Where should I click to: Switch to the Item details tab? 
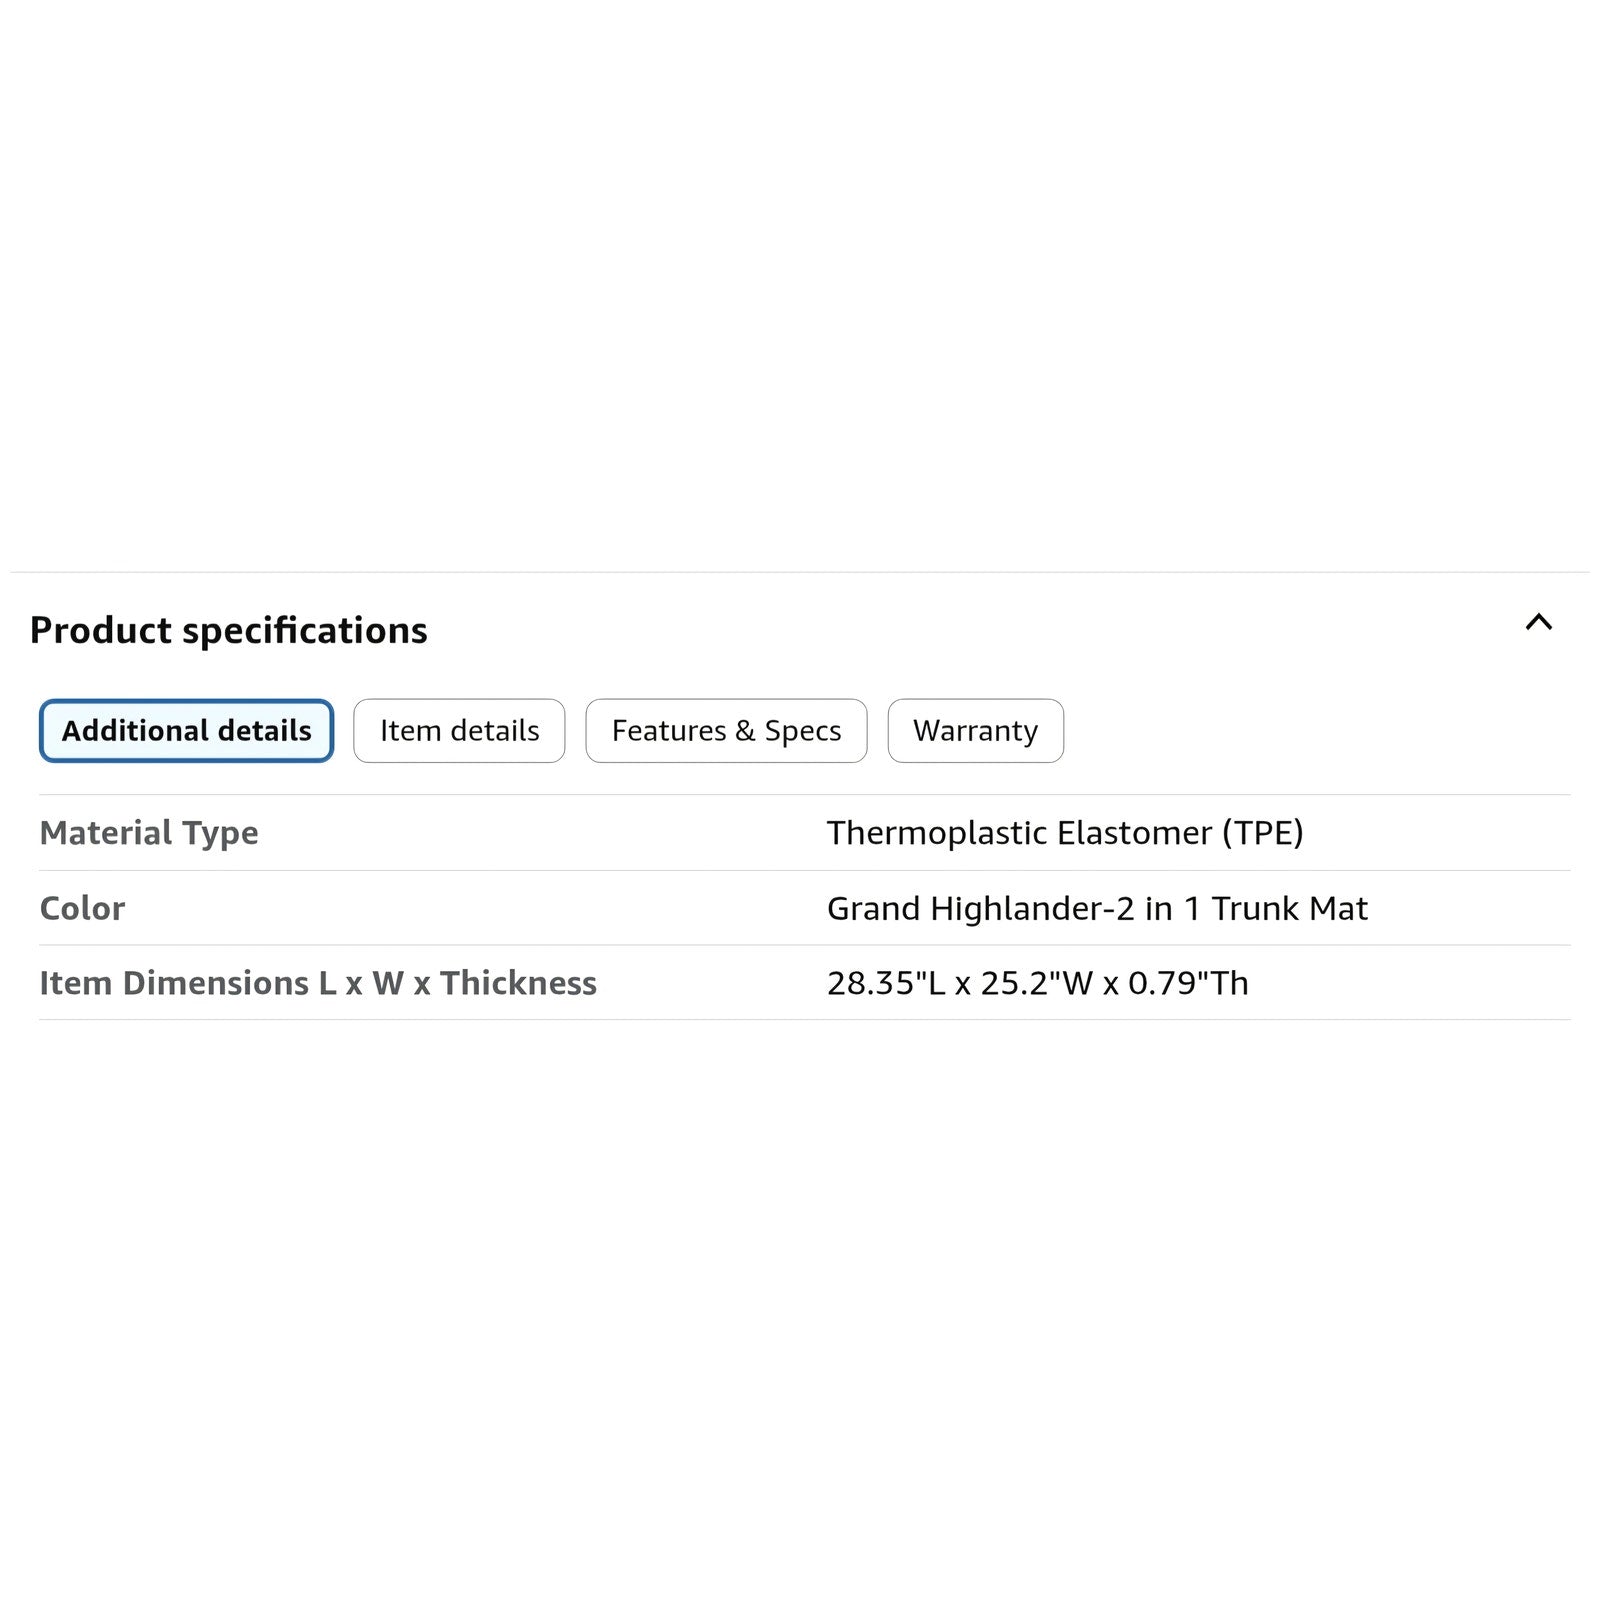[x=459, y=731]
